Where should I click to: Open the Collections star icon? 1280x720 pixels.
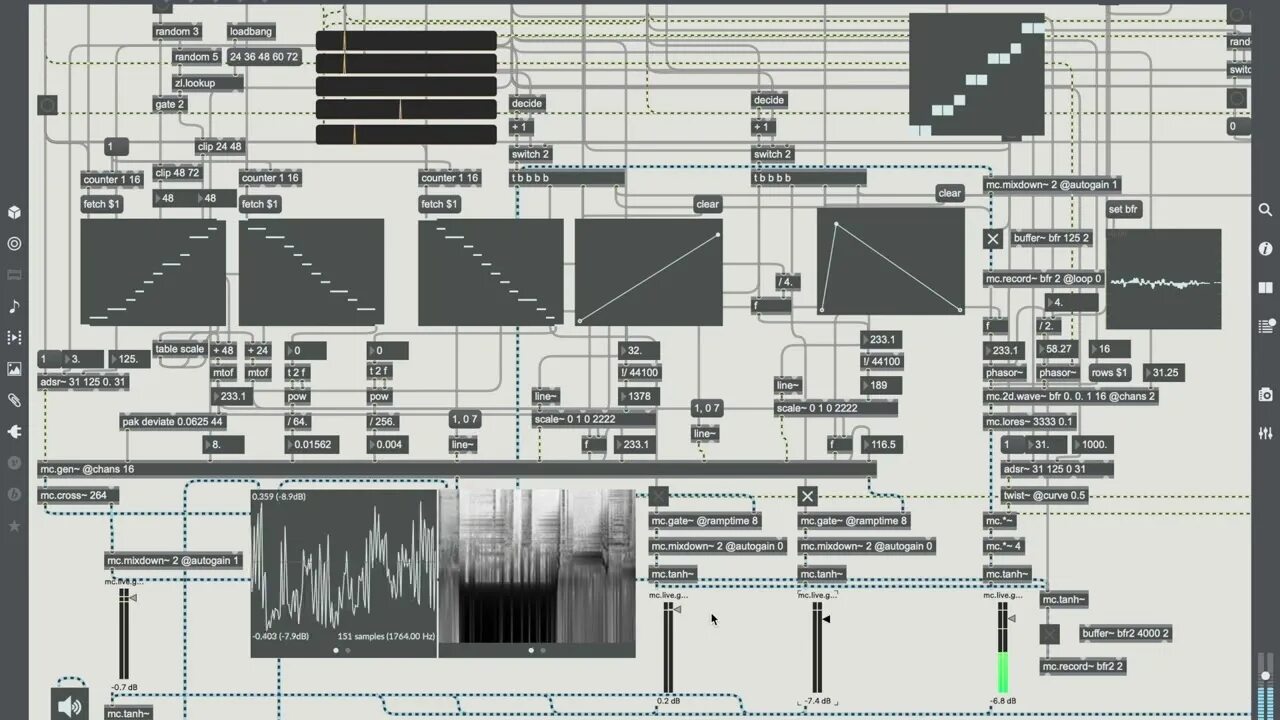(14, 525)
